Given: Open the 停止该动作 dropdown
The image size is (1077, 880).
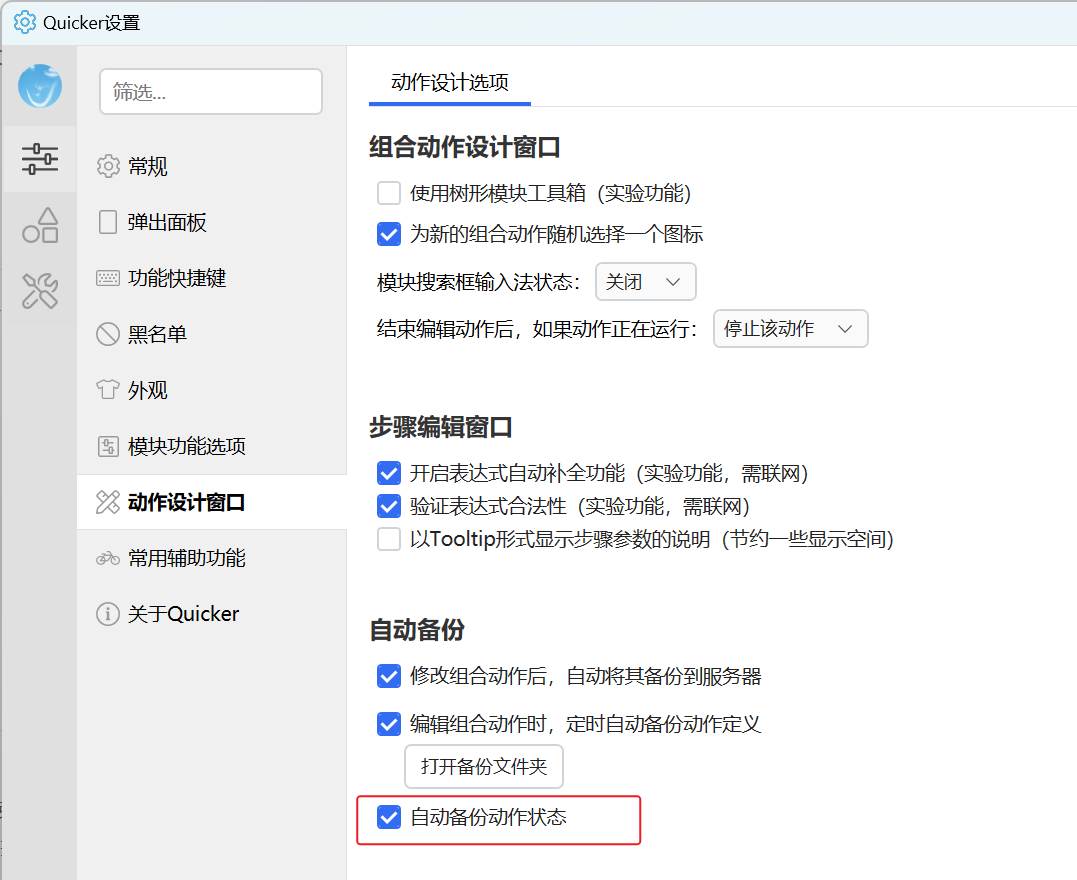Looking at the screenshot, I should (x=791, y=328).
